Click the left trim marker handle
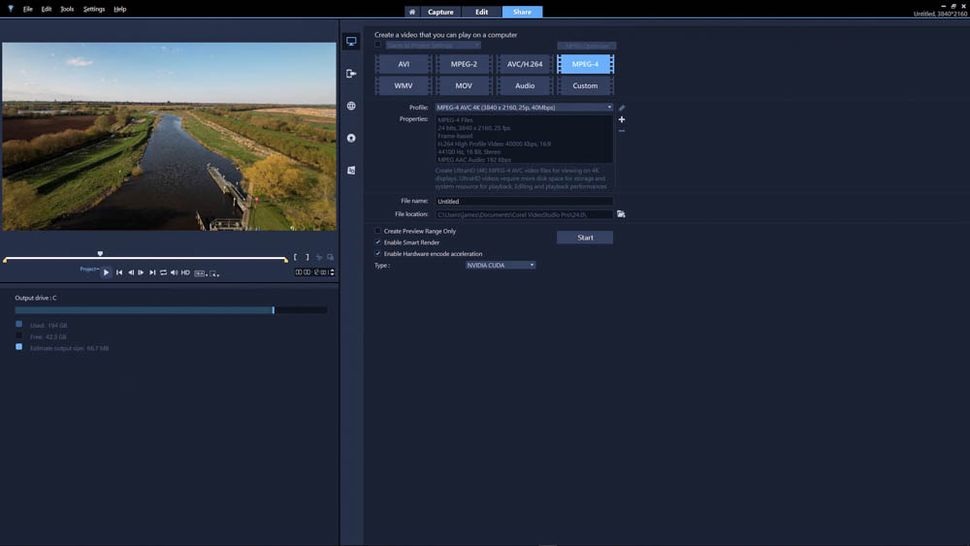970x546 pixels. point(5,260)
